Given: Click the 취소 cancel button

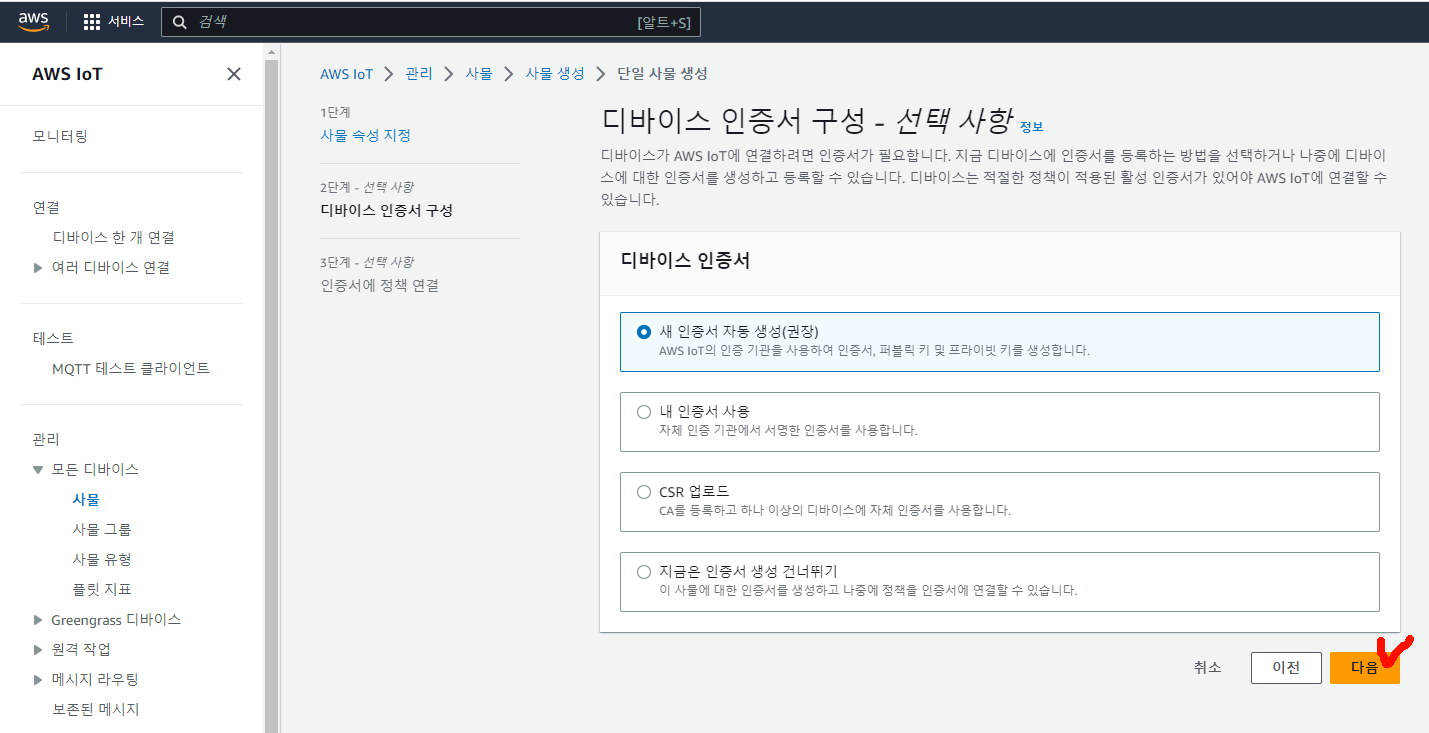Looking at the screenshot, I should tap(1207, 668).
